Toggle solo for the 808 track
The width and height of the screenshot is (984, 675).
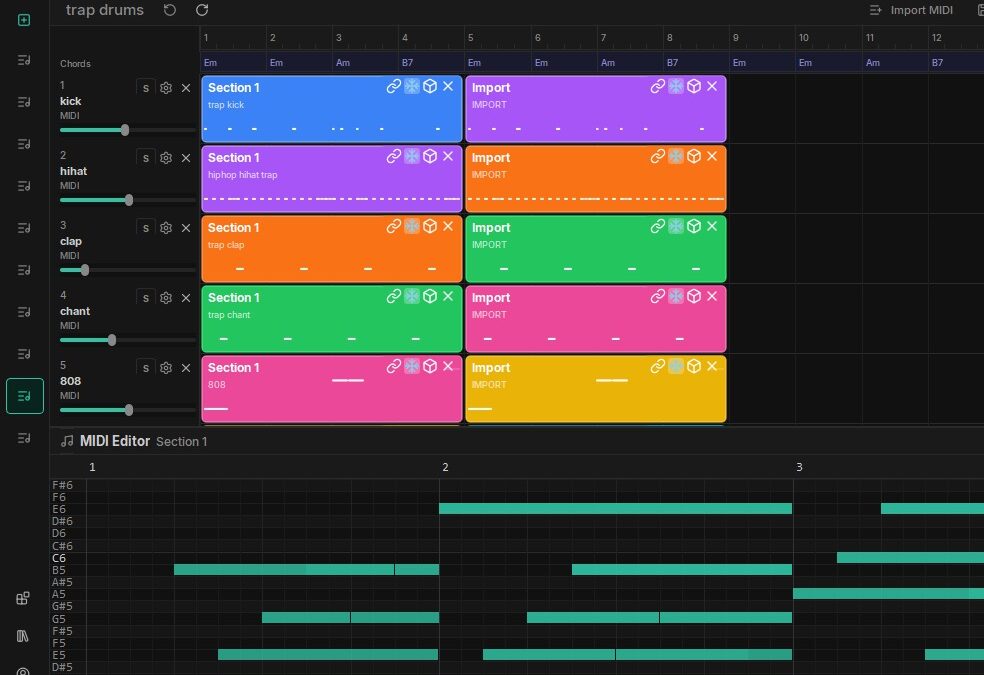coord(145,367)
